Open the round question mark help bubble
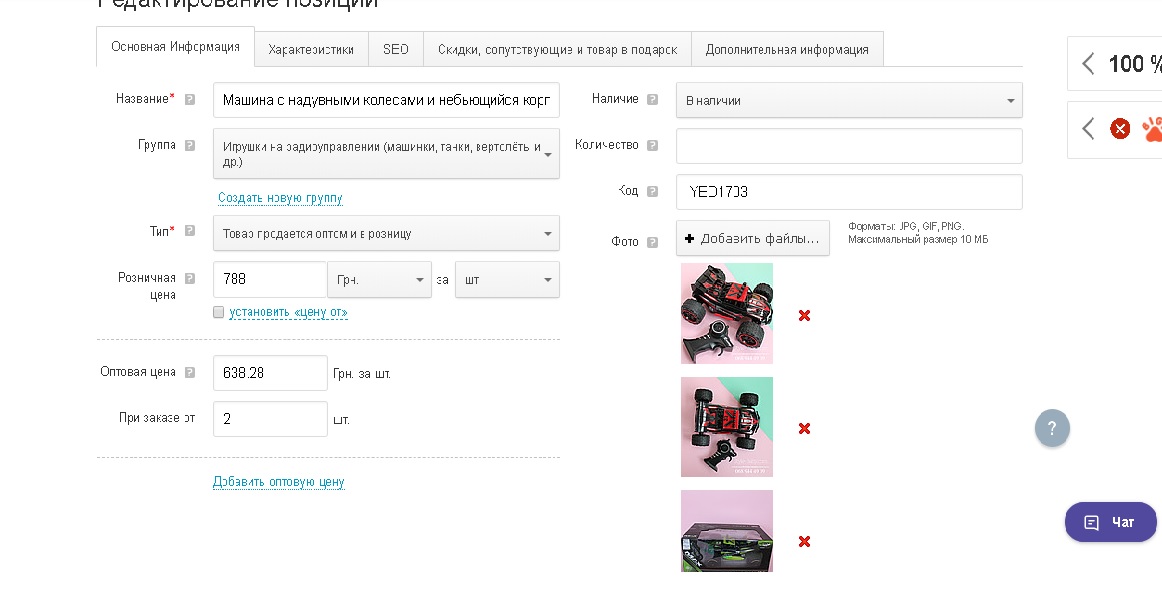 [x=1052, y=428]
